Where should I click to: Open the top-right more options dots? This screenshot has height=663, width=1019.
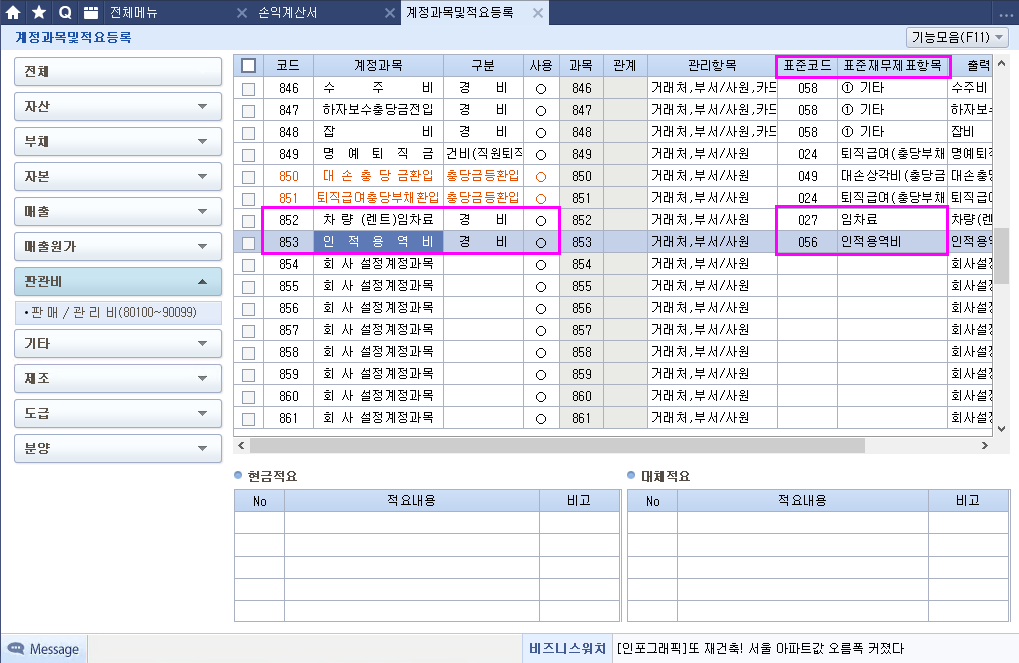(x=1005, y=14)
